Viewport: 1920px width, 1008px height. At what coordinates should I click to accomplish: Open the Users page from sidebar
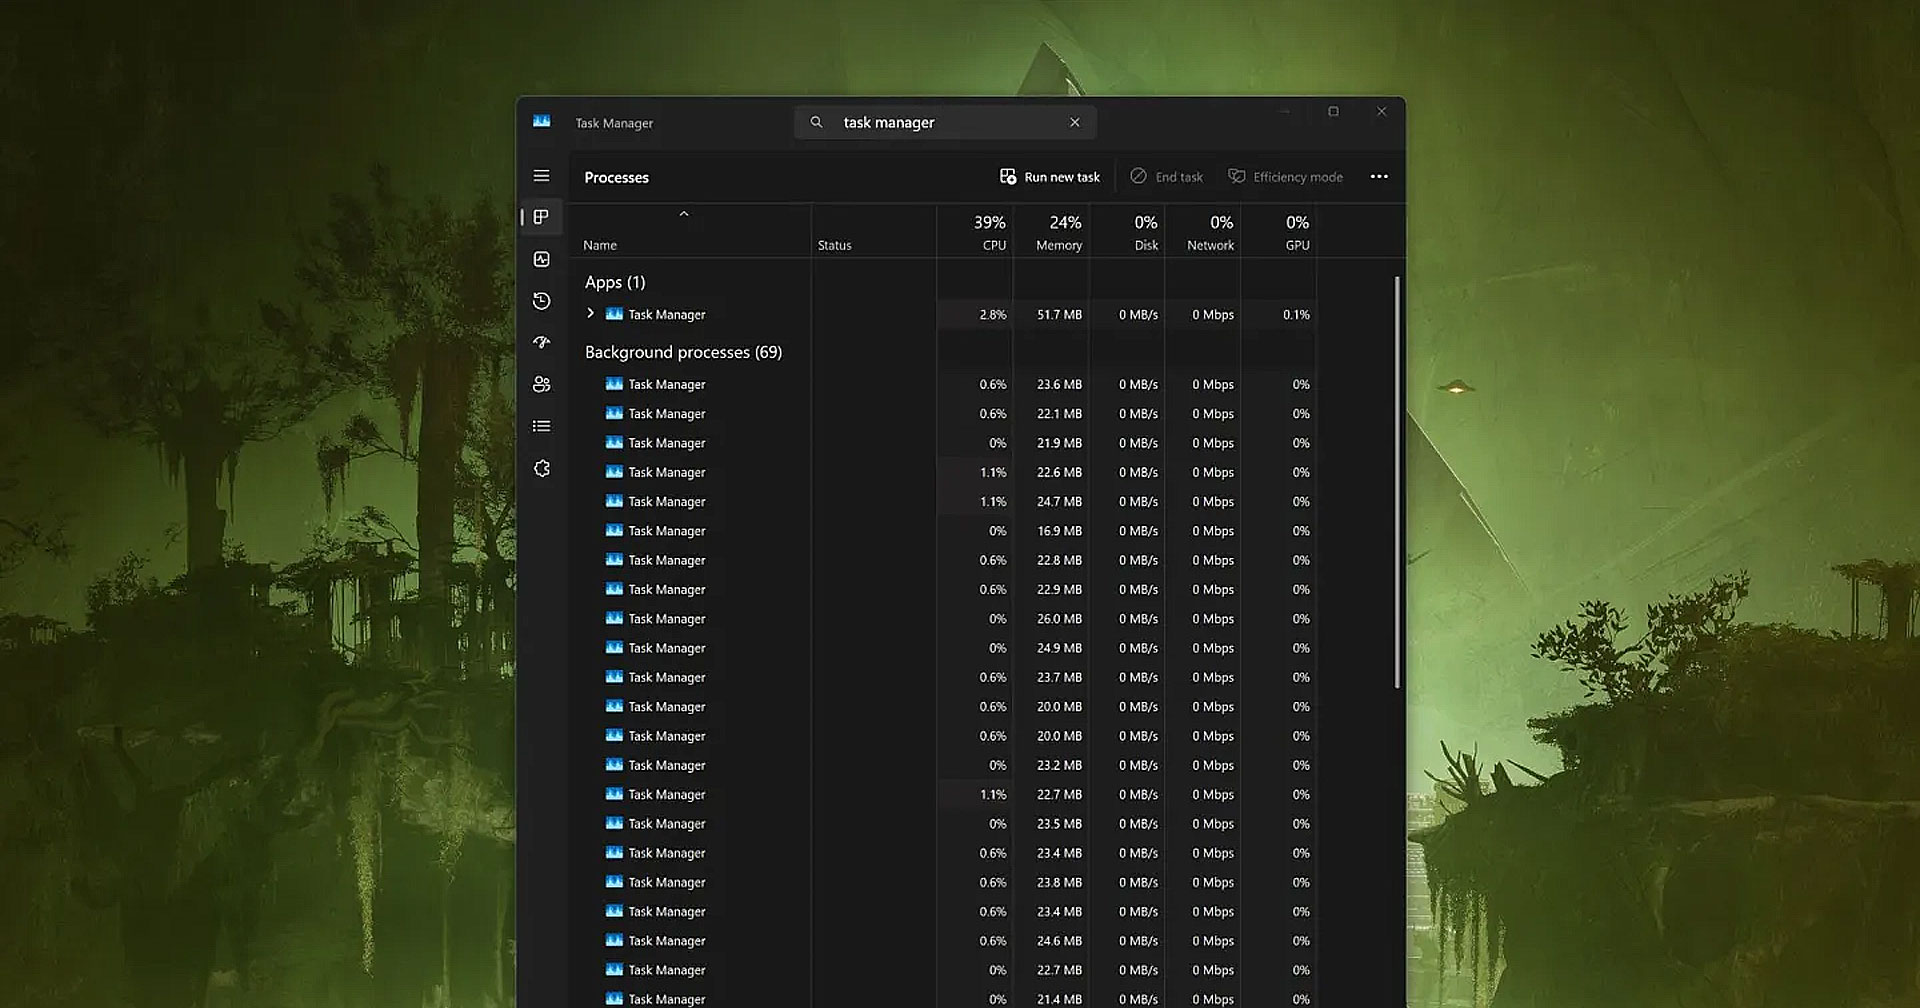coord(541,384)
